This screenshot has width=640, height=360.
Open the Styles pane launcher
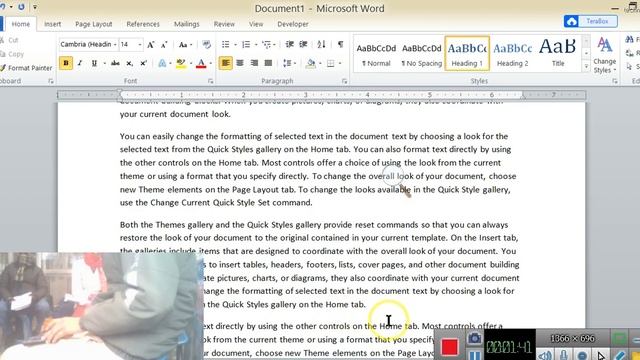coord(615,81)
